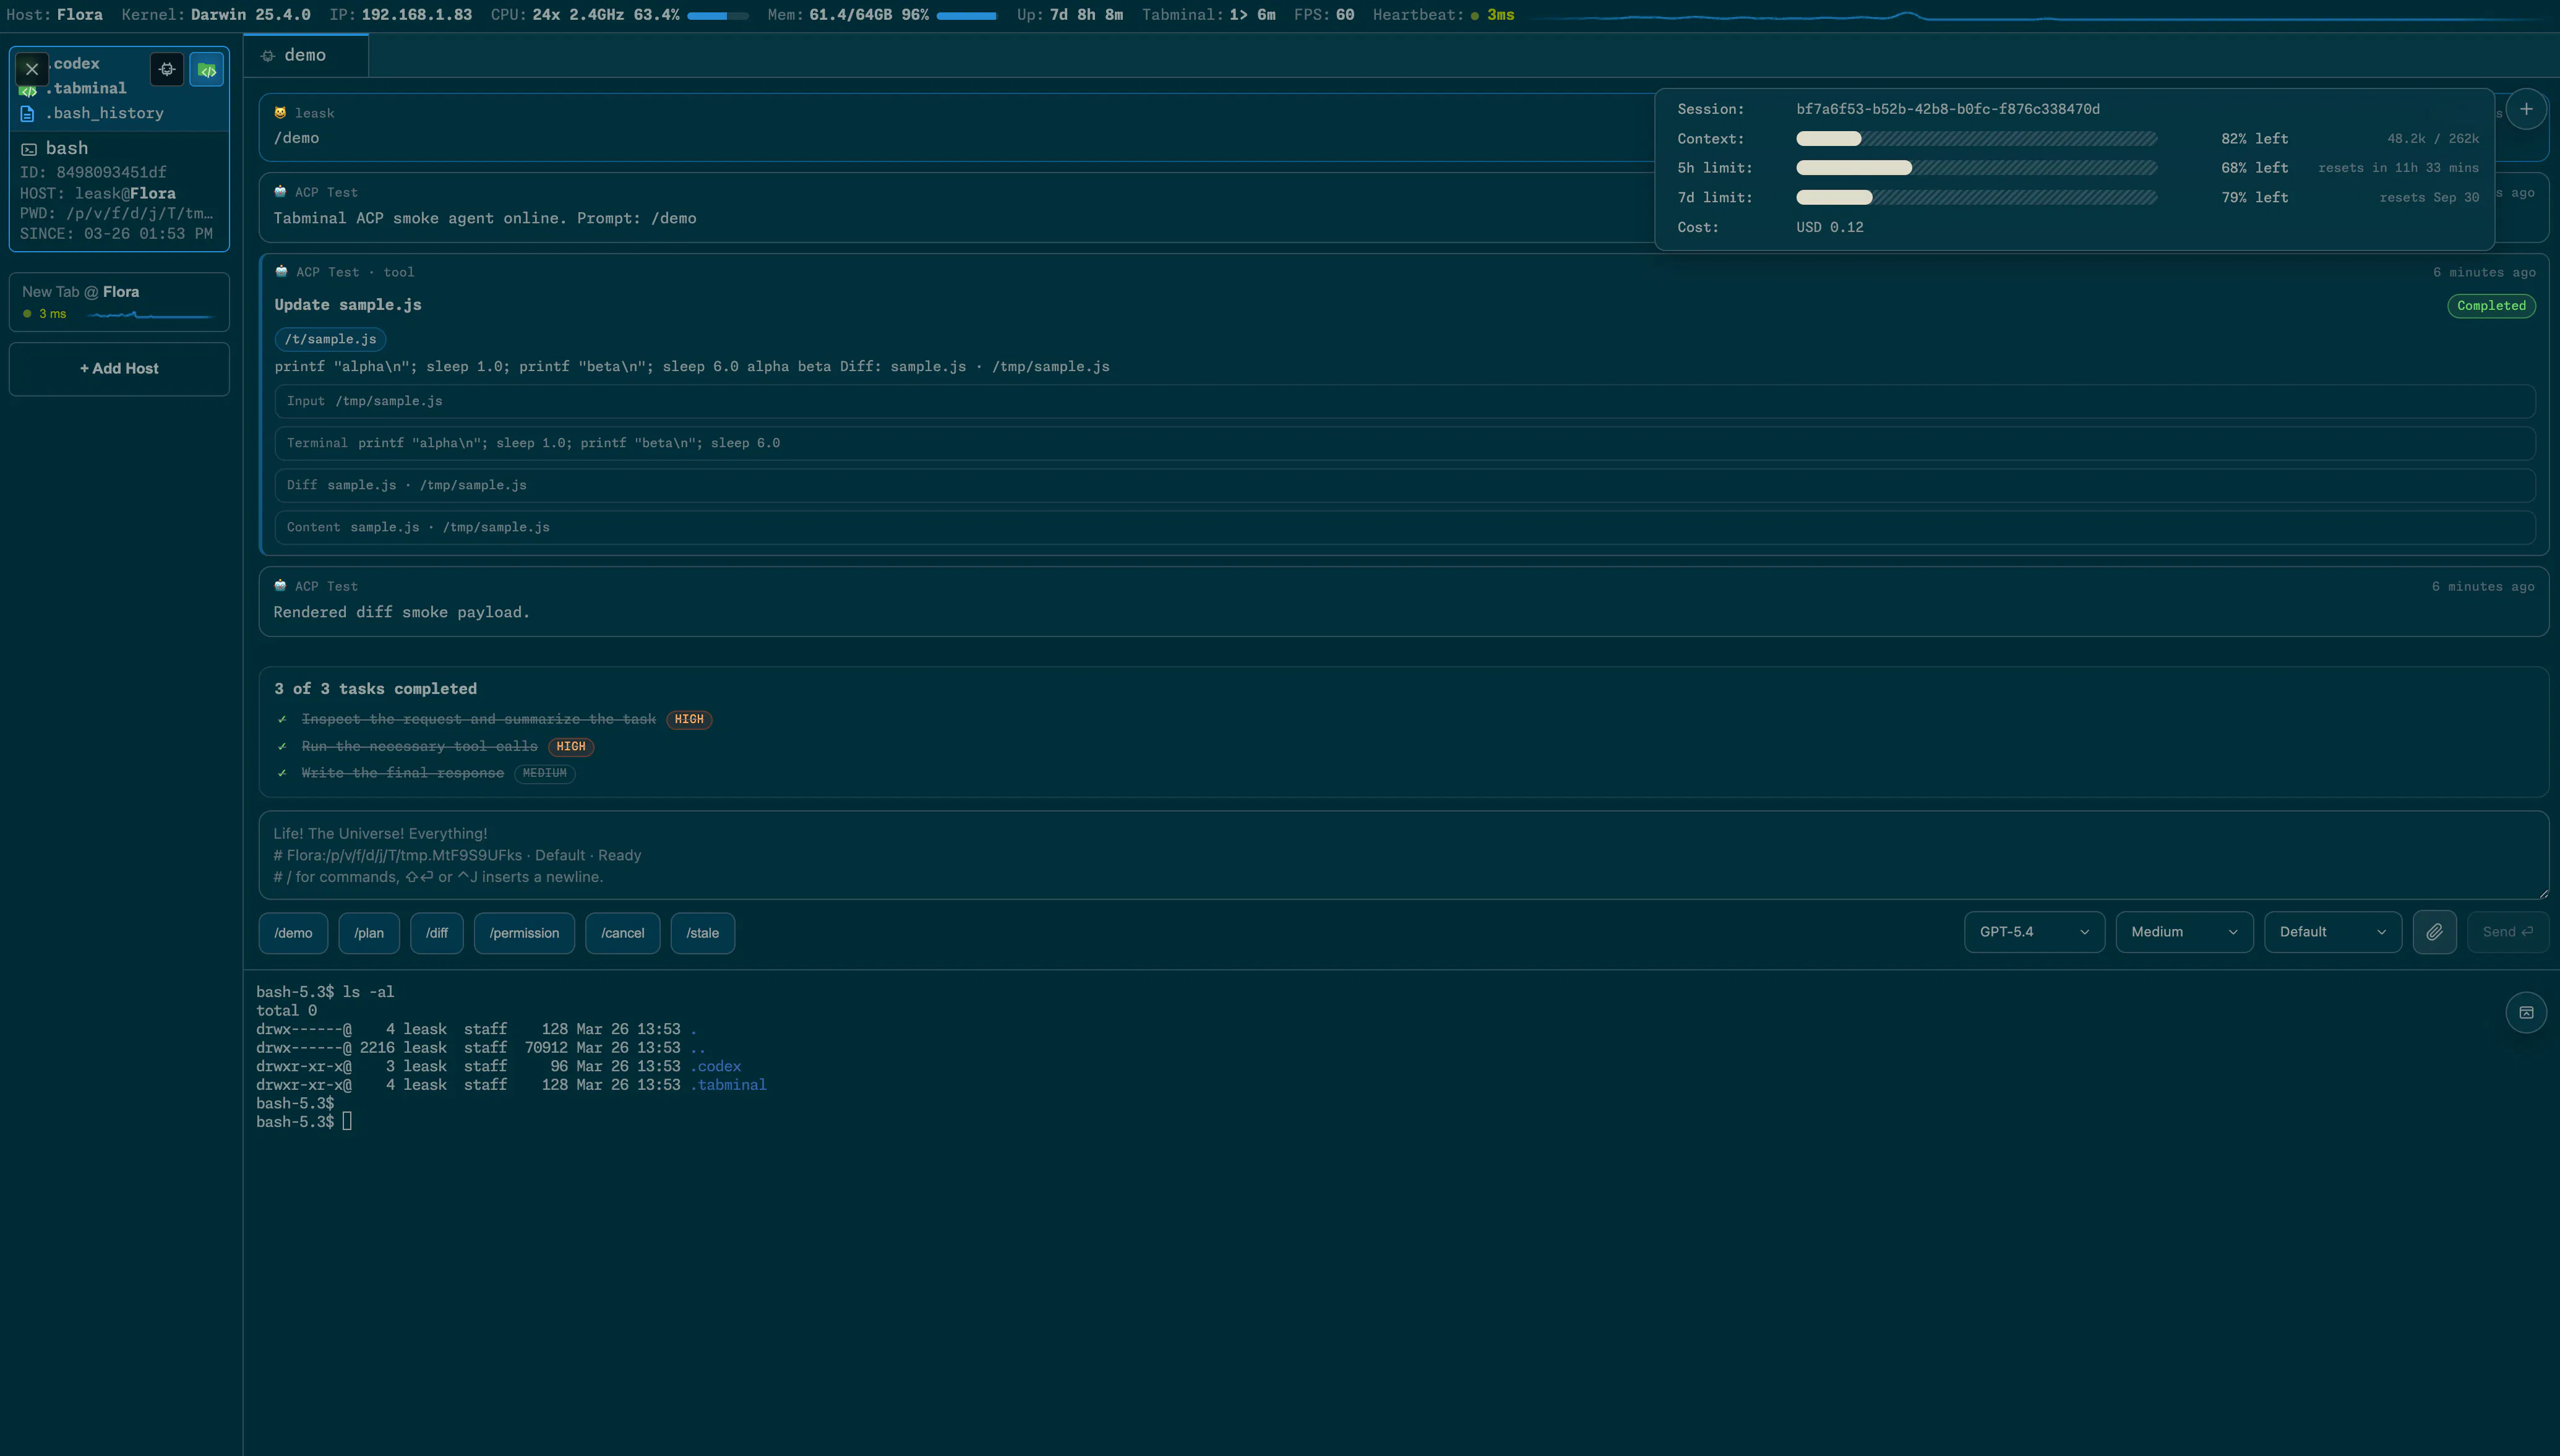Screen dimensions: 2560x1456
Task: Open the Default mode dropdown
Action: pos(2333,932)
